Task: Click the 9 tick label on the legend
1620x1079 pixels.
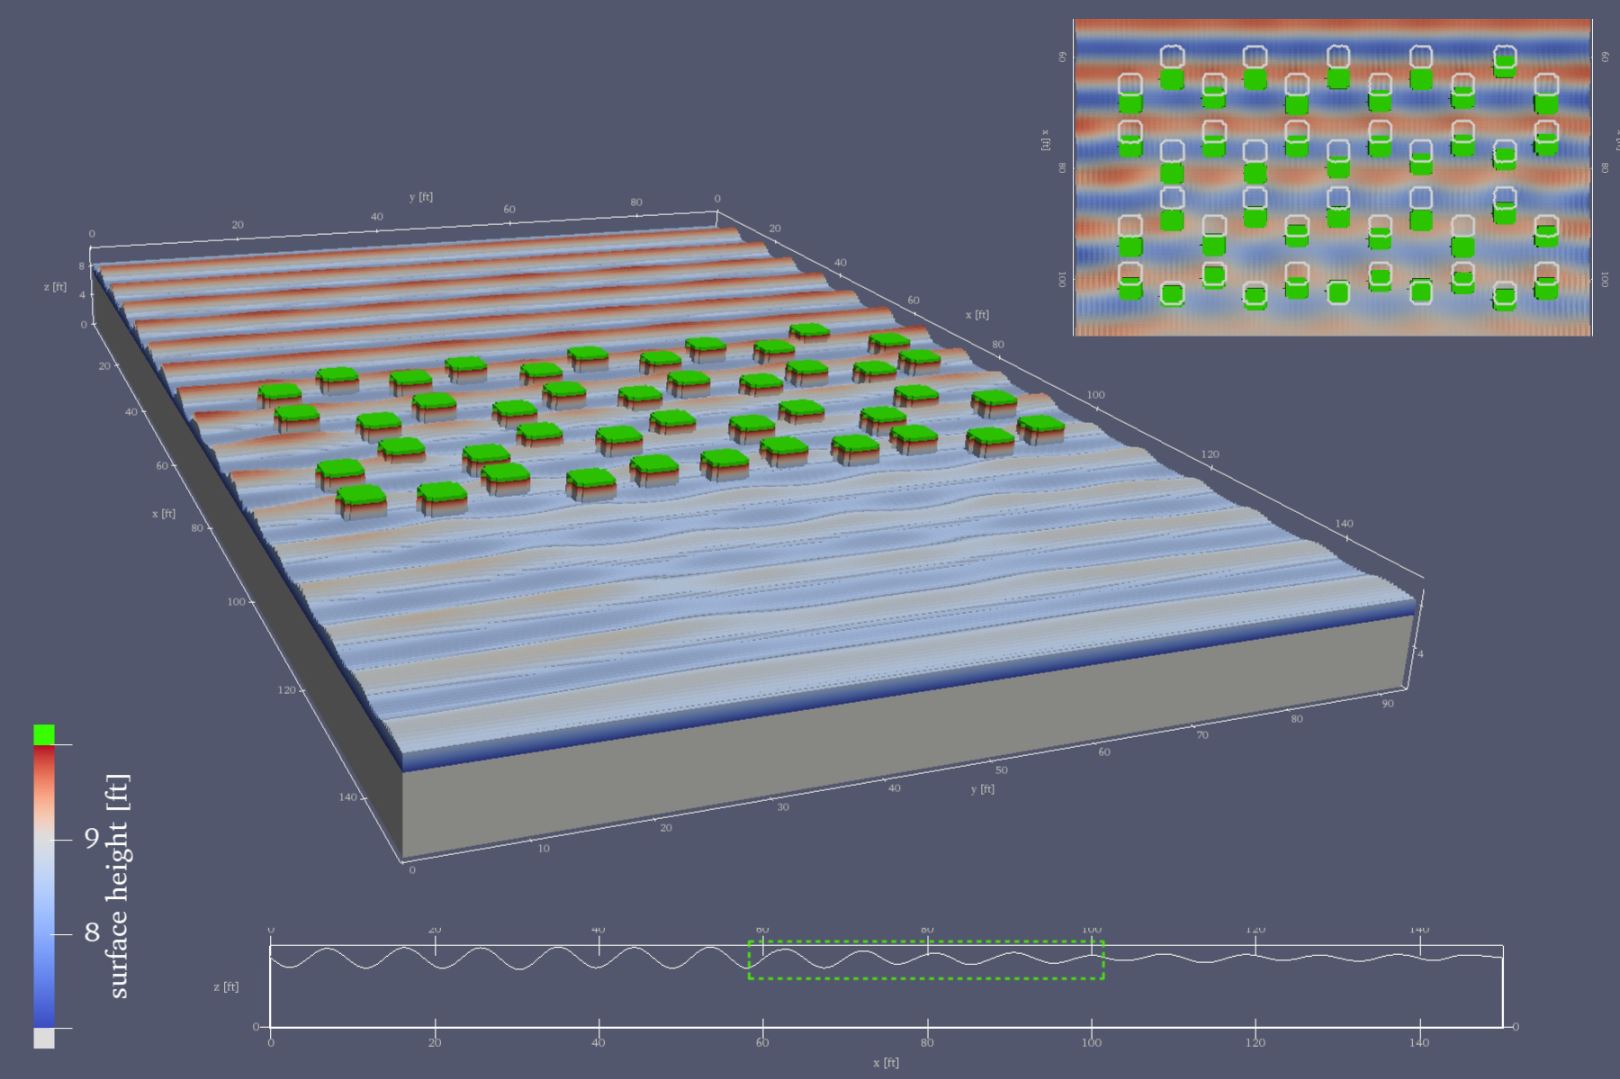Action: [92, 838]
